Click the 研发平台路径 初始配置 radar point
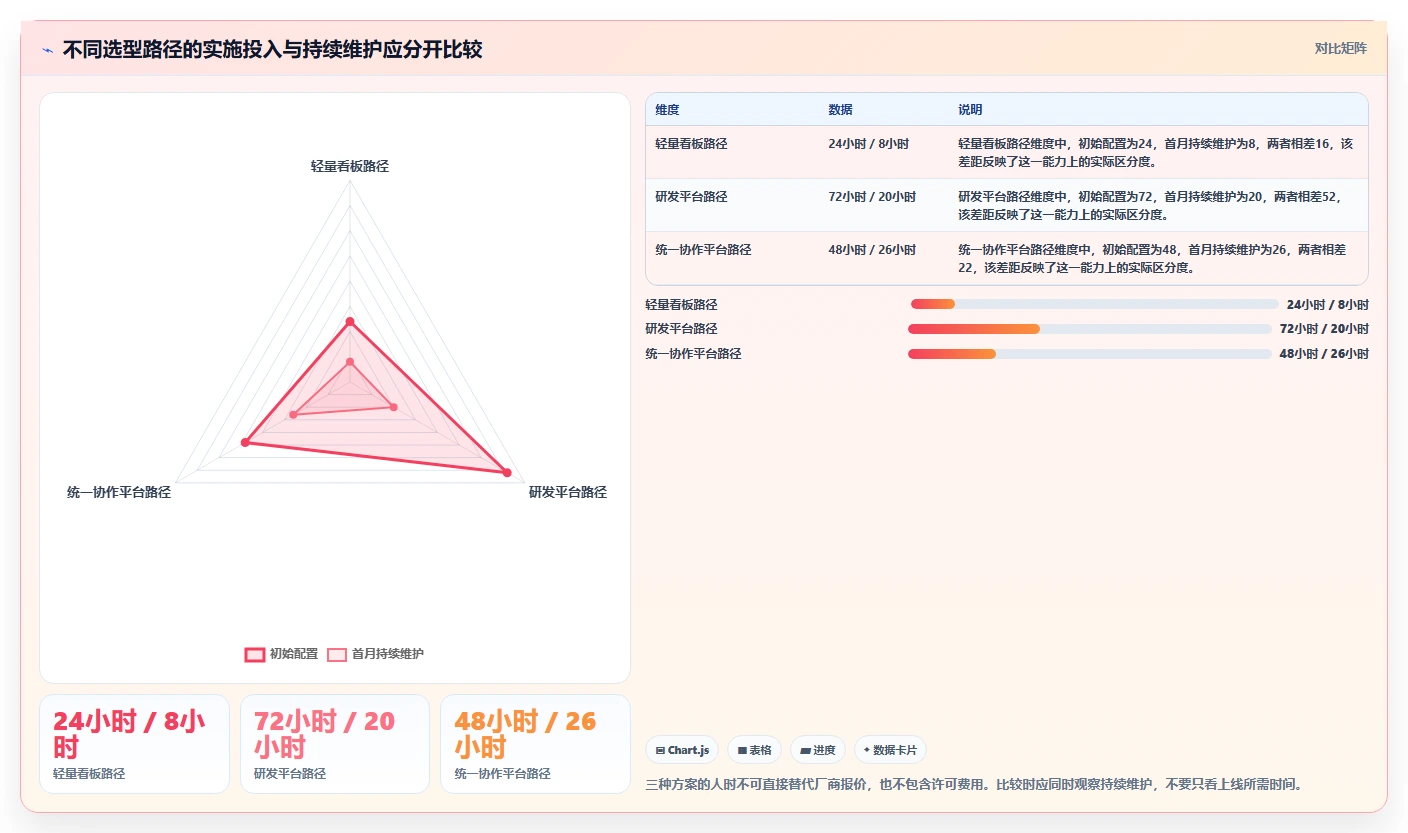 click(x=507, y=473)
